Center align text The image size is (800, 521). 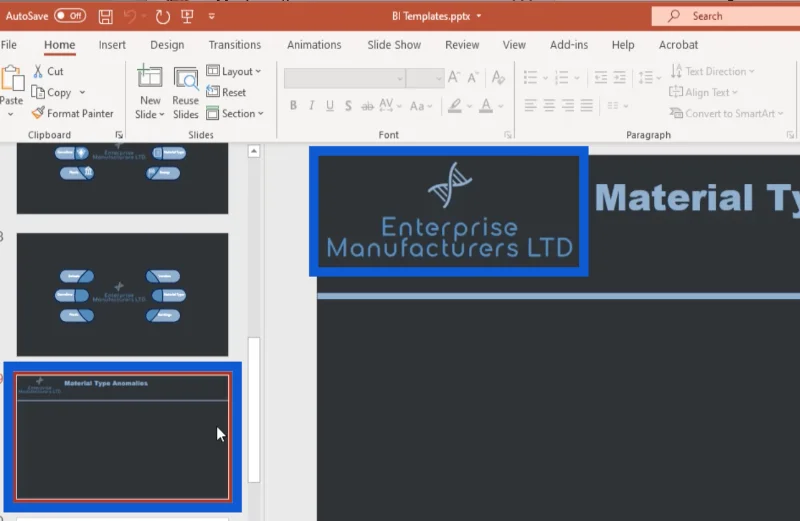point(549,106)
